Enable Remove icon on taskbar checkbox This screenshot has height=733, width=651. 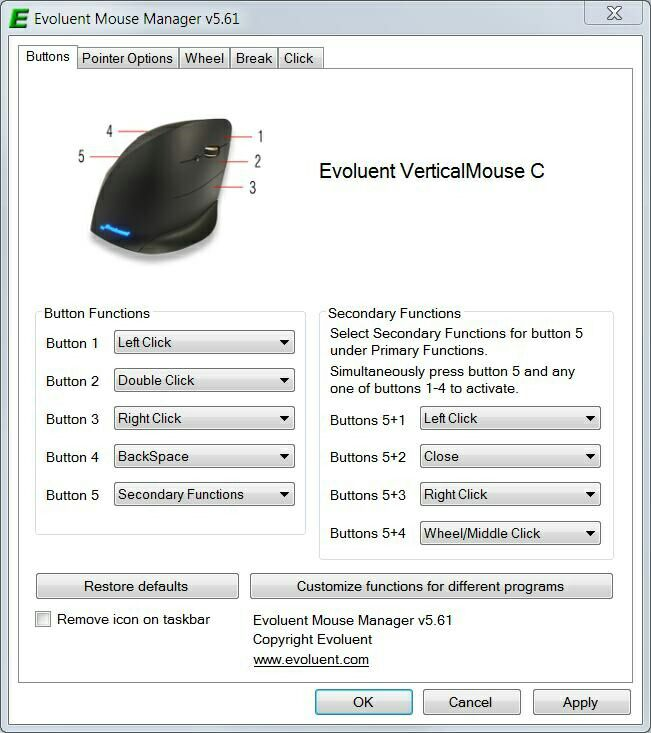[x=43, y=619]
